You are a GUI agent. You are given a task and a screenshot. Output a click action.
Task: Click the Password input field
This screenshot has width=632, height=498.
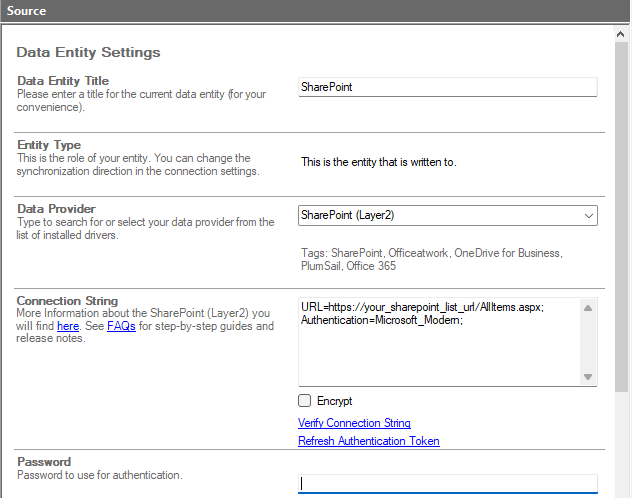(x=447, y=483)
